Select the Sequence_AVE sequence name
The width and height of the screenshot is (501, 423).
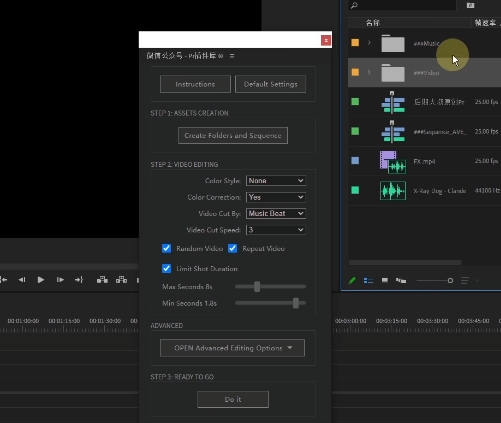pyautogui.click(x=440, y=132)
